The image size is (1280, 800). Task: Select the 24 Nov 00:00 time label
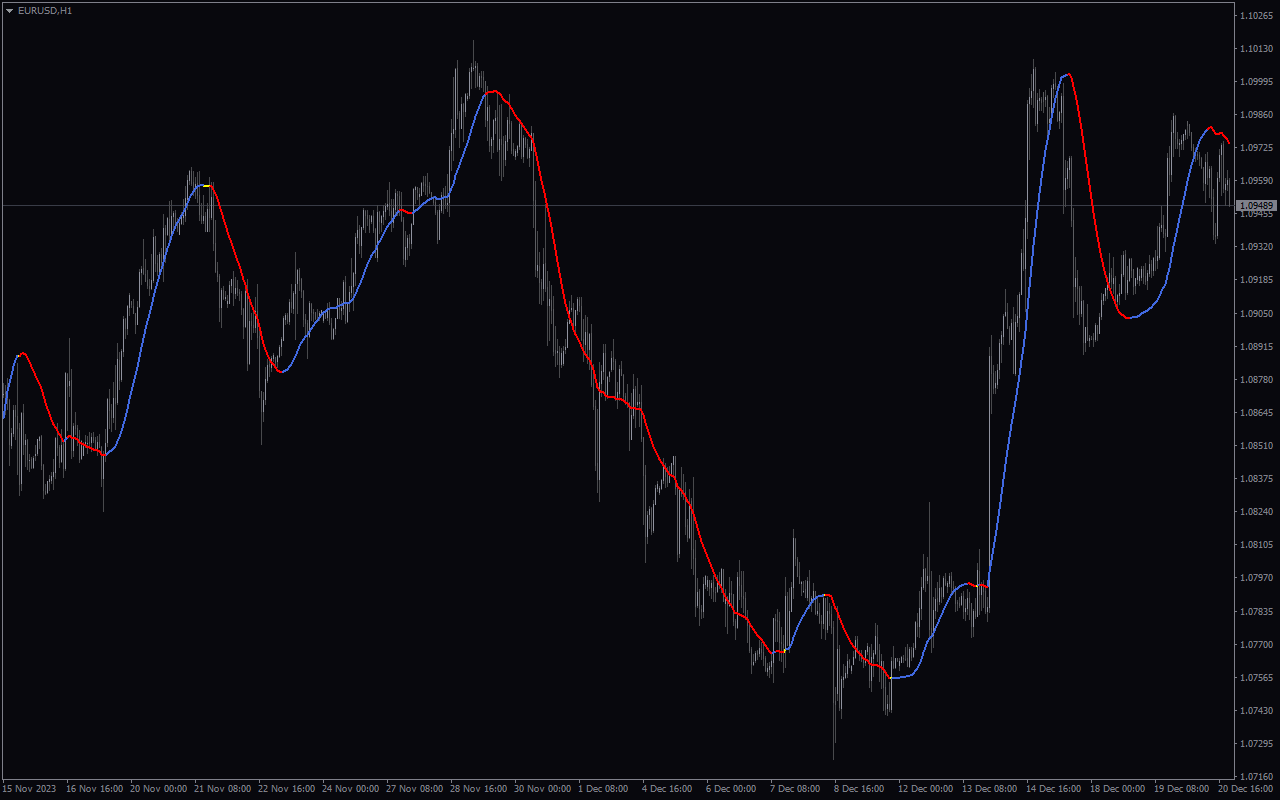350,789
